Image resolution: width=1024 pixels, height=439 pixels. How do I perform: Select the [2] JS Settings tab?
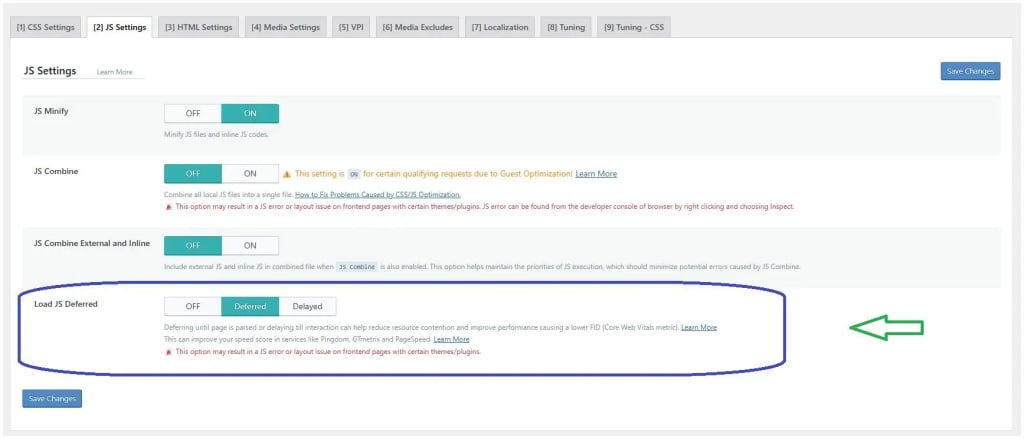pyautogui.click(x=120, y=27)
